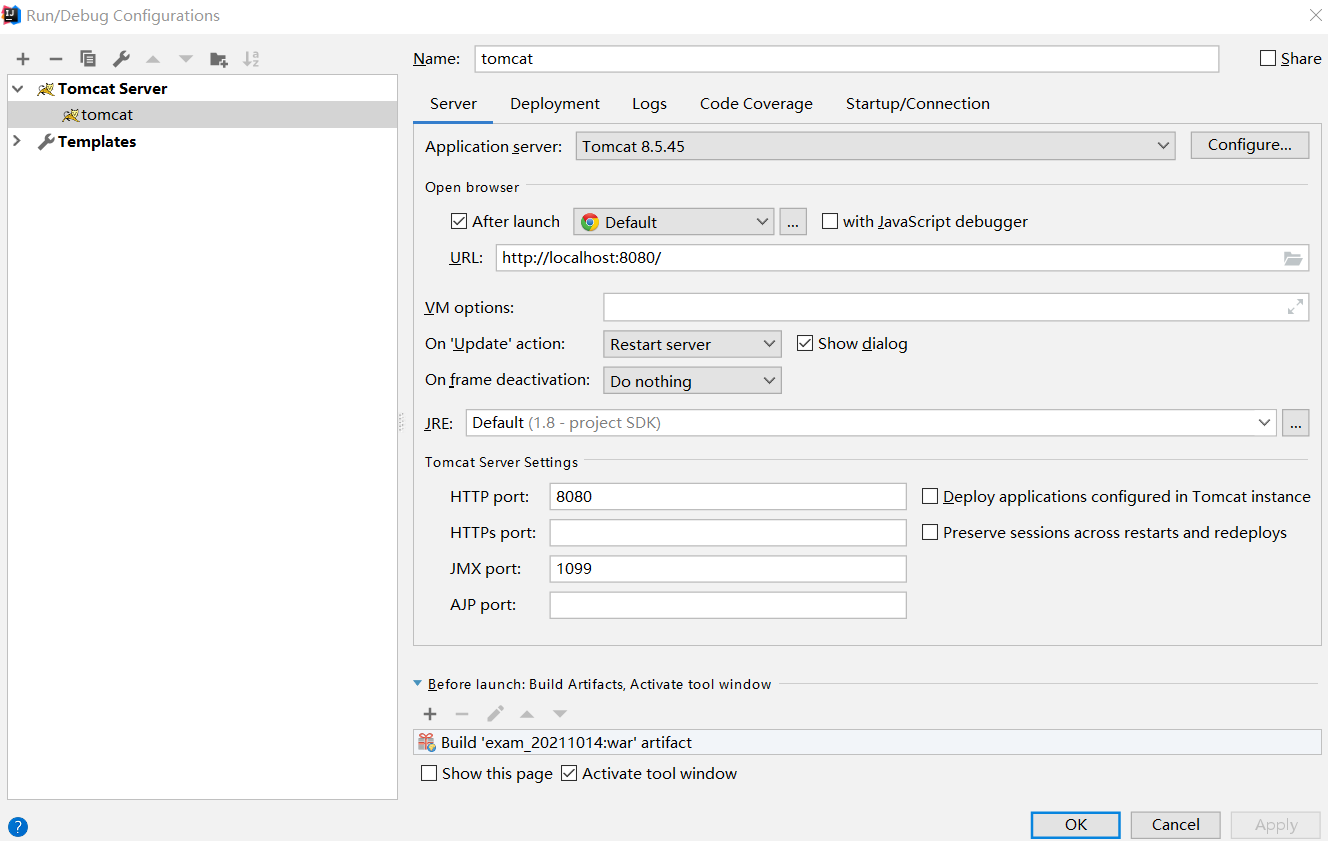Edit the 'Build exam_20211014:war' launch task
This screenshot has height=841, width=1328.
point(494,713)
